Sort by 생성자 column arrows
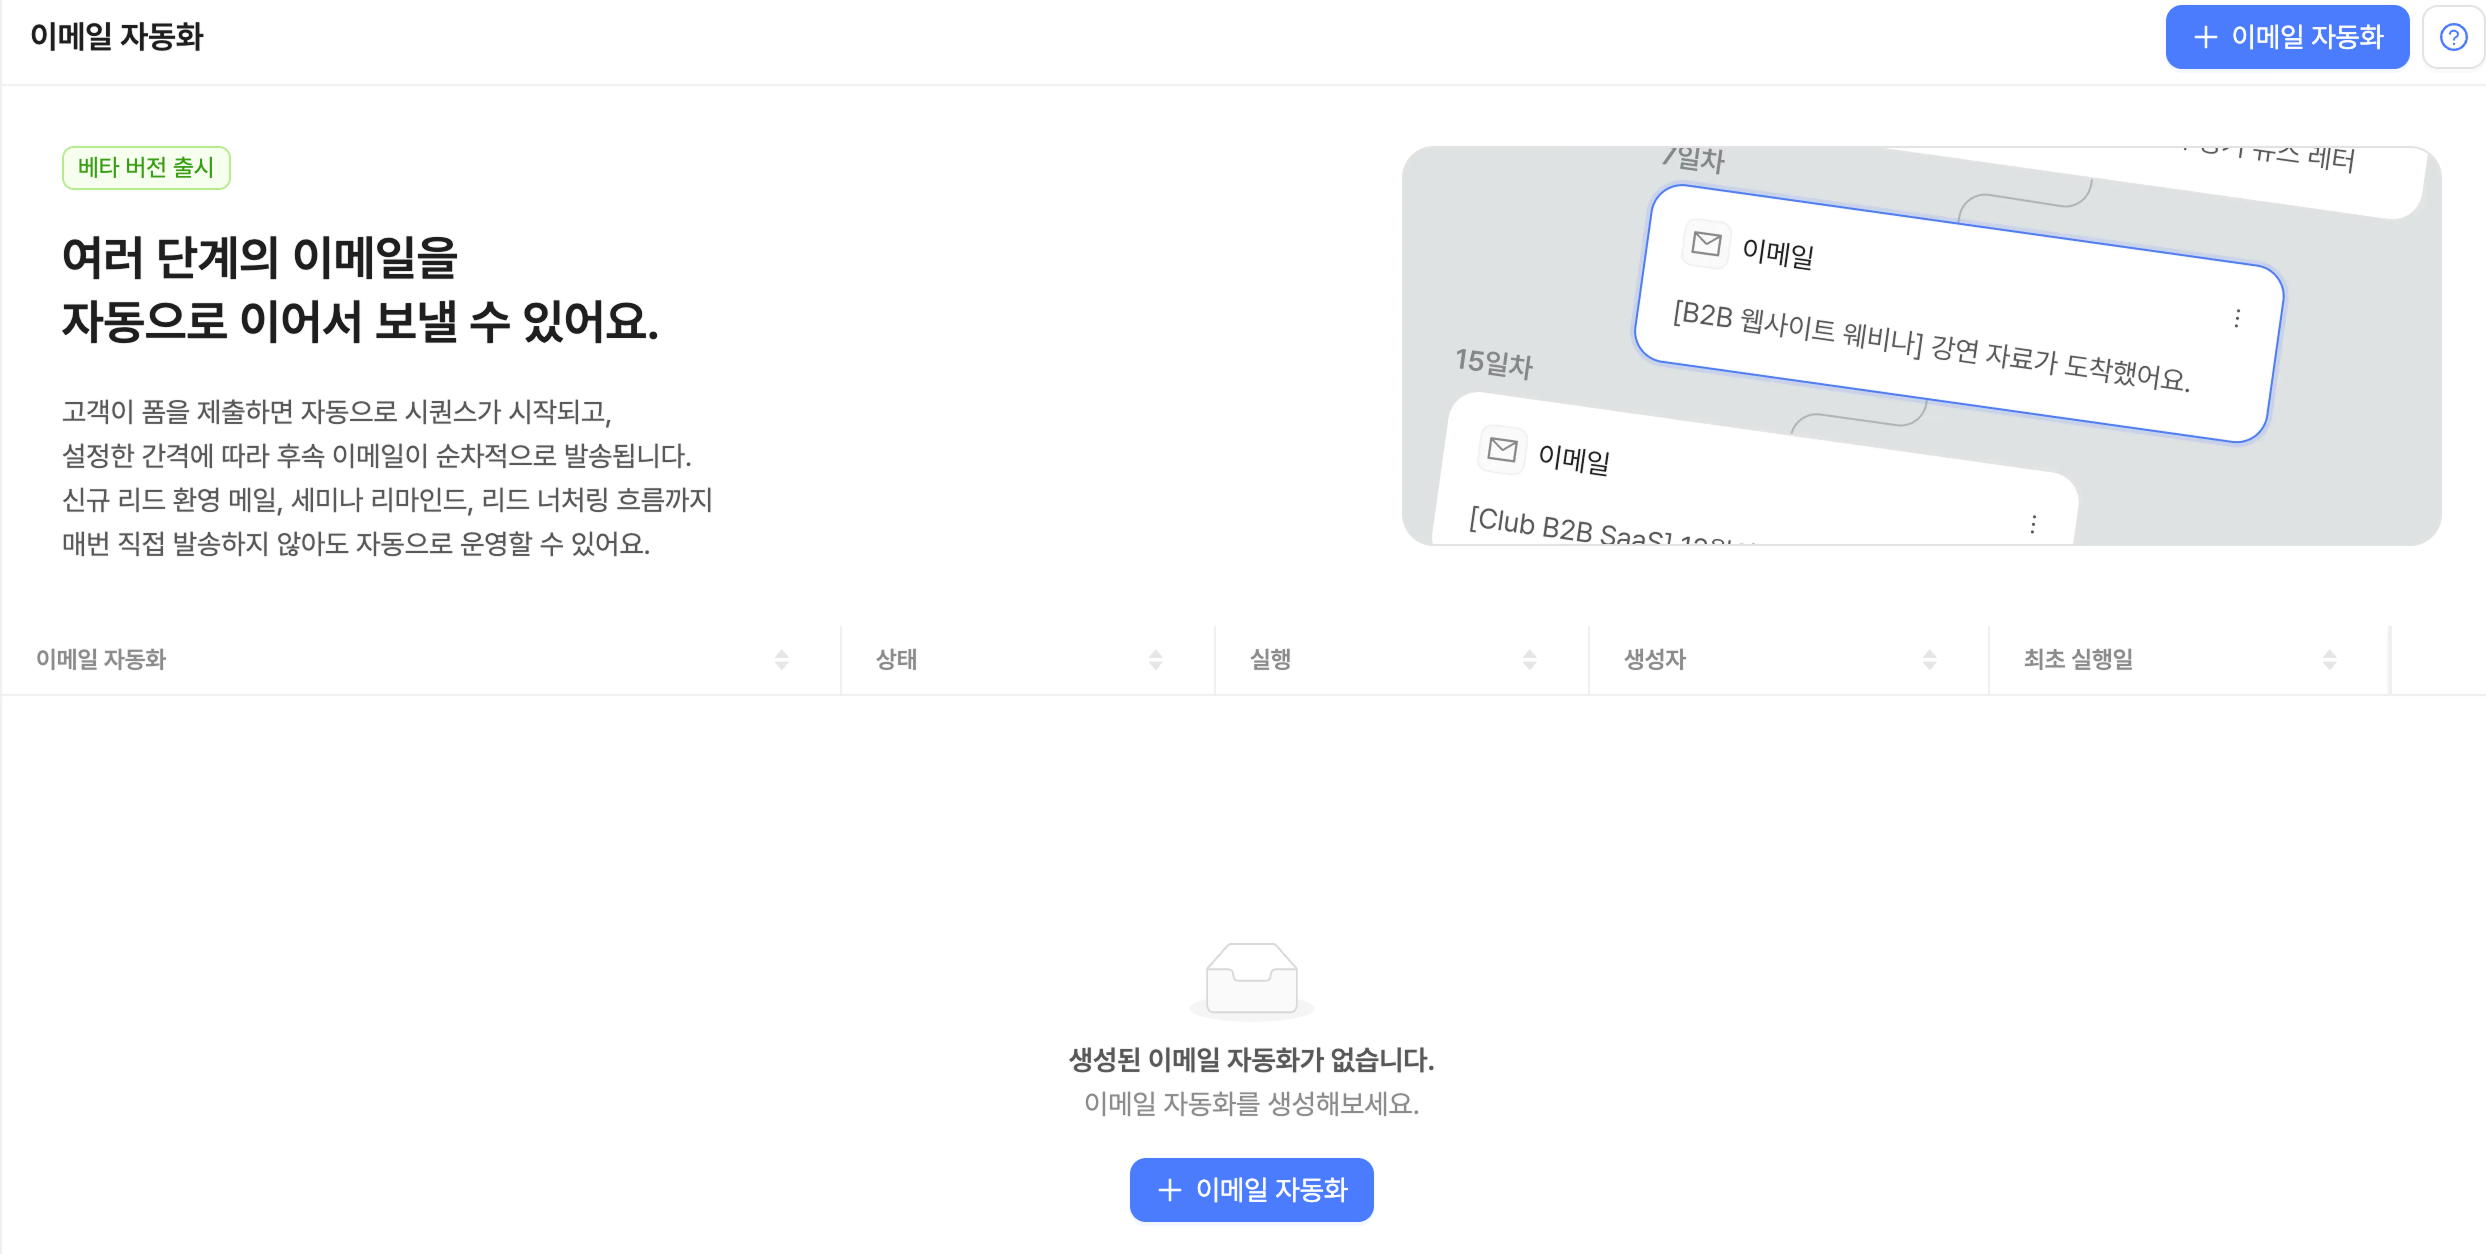2486x1254 pixels. (x=1929, y=659)
